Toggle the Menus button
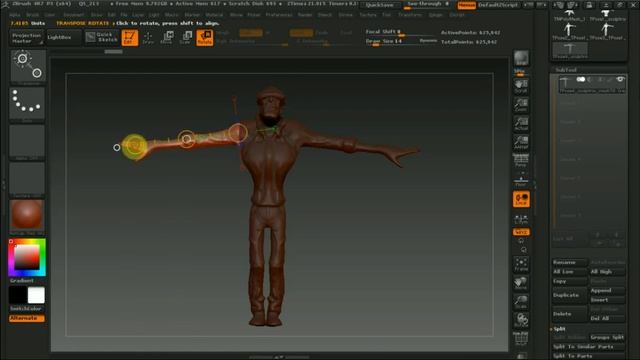640x360 pixels. tap(467, 5)
